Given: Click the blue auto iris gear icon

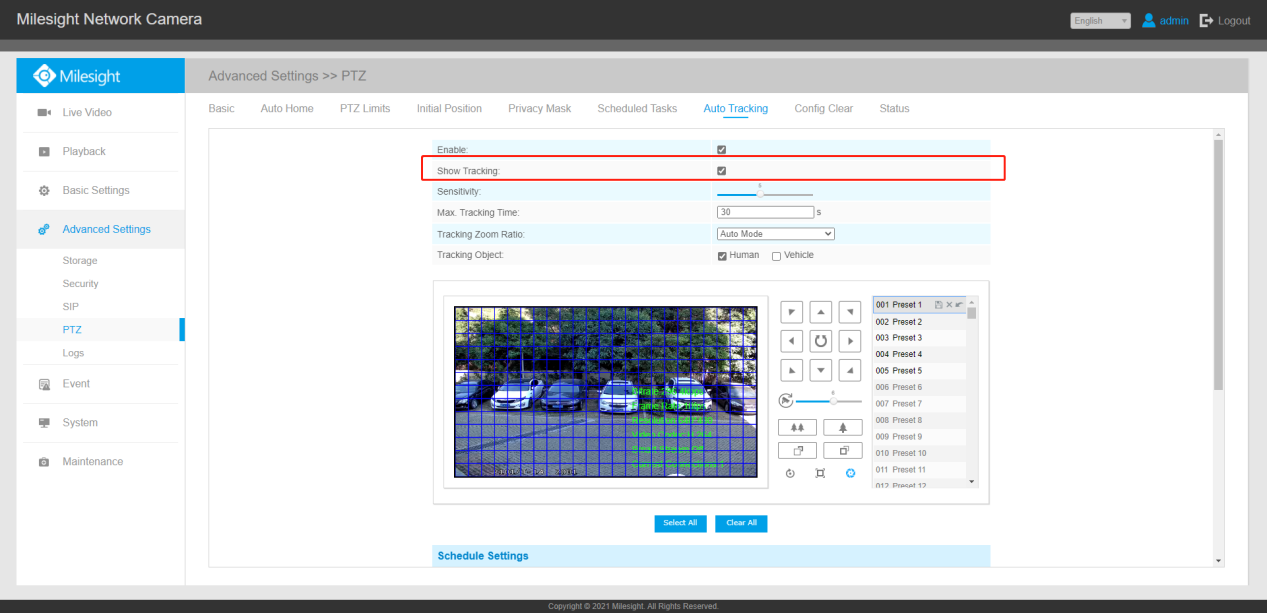Looking at the screenshot, I should (x=850, y=473).
